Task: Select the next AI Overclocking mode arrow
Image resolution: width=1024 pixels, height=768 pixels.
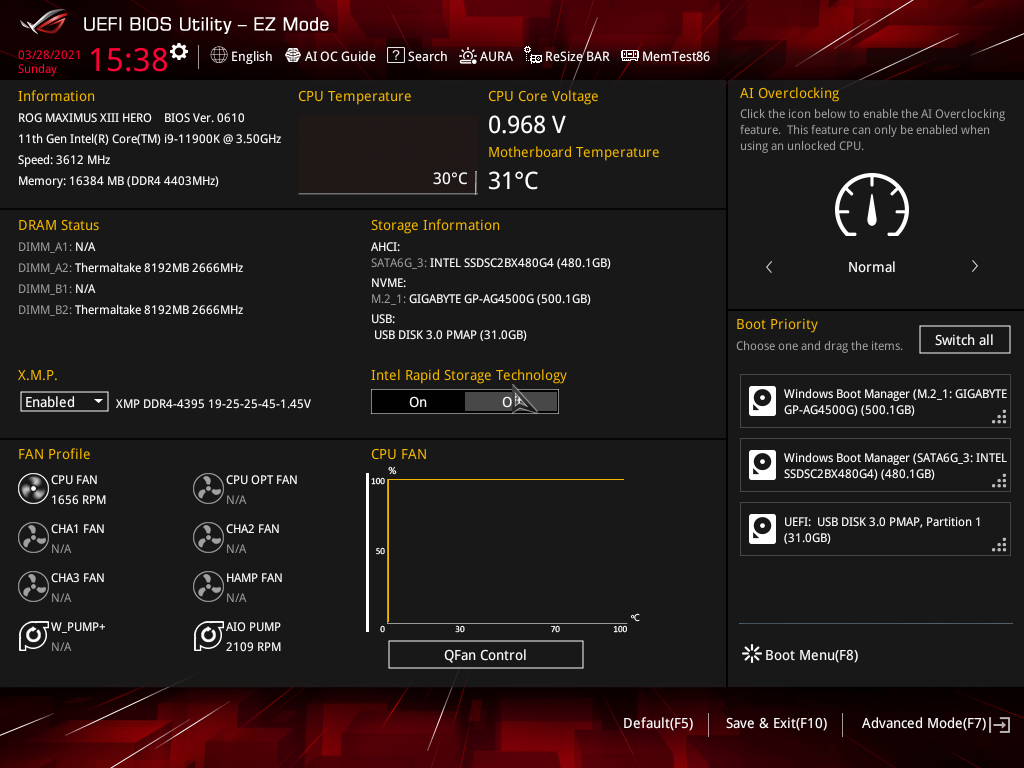Action: coord(974,266)
